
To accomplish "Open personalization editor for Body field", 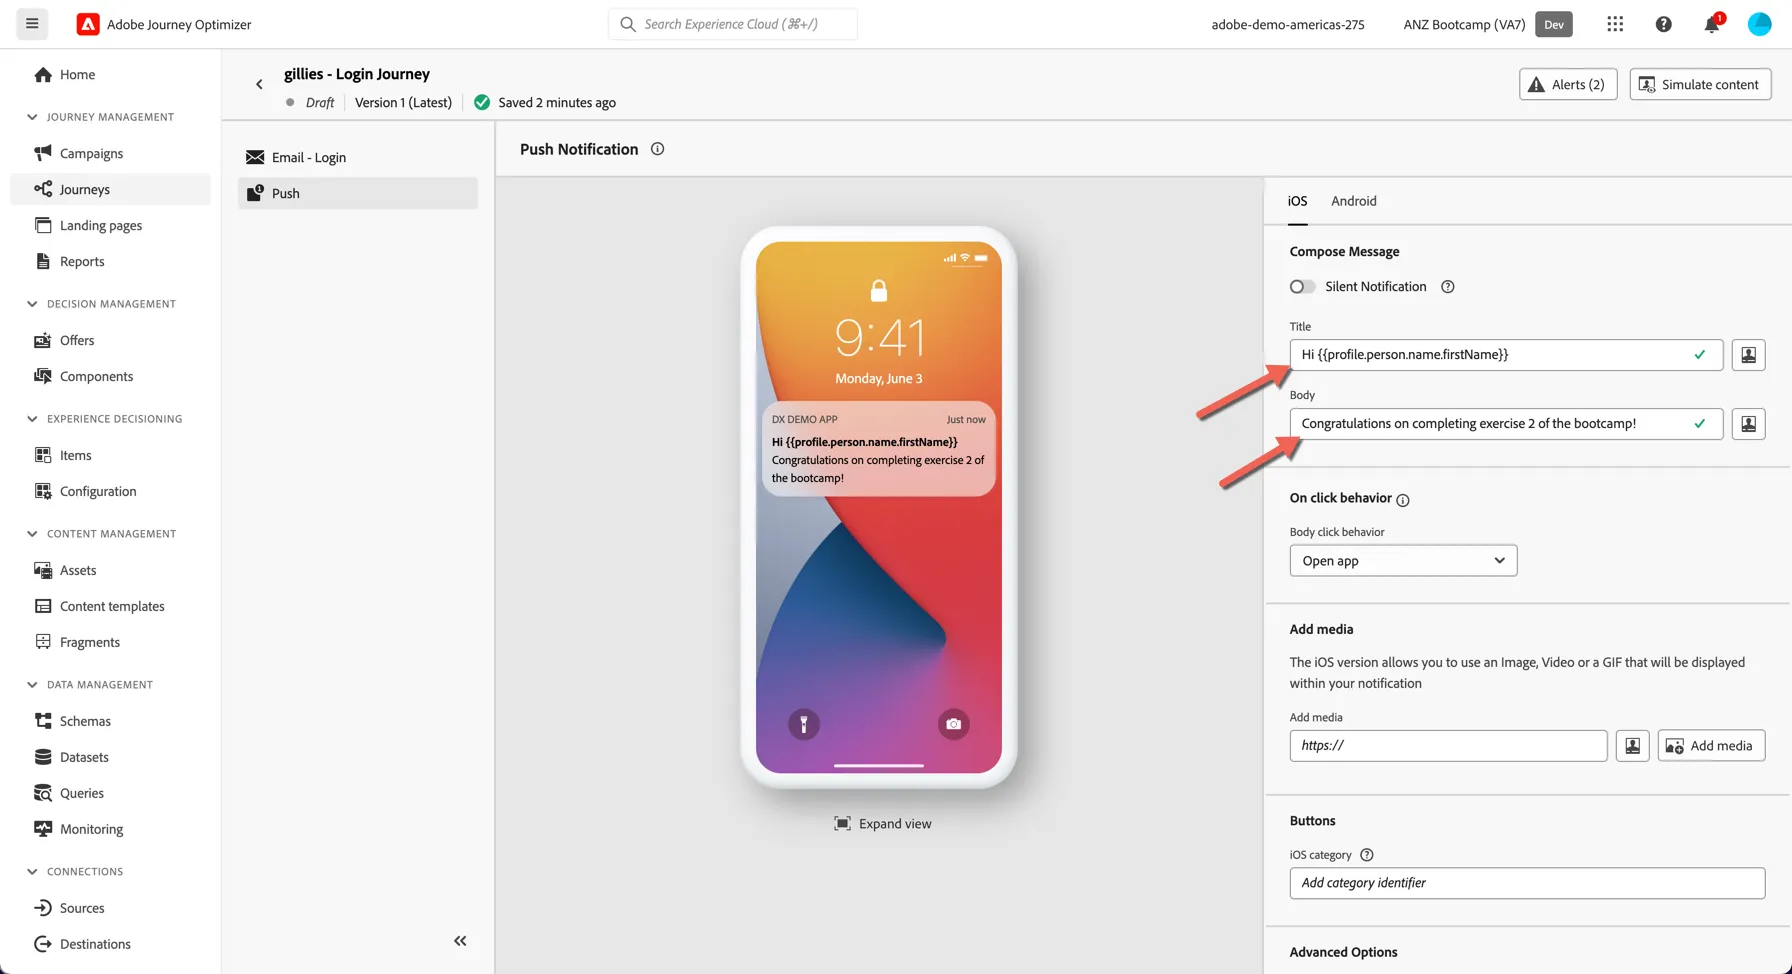I will [x=1748, y=424].
